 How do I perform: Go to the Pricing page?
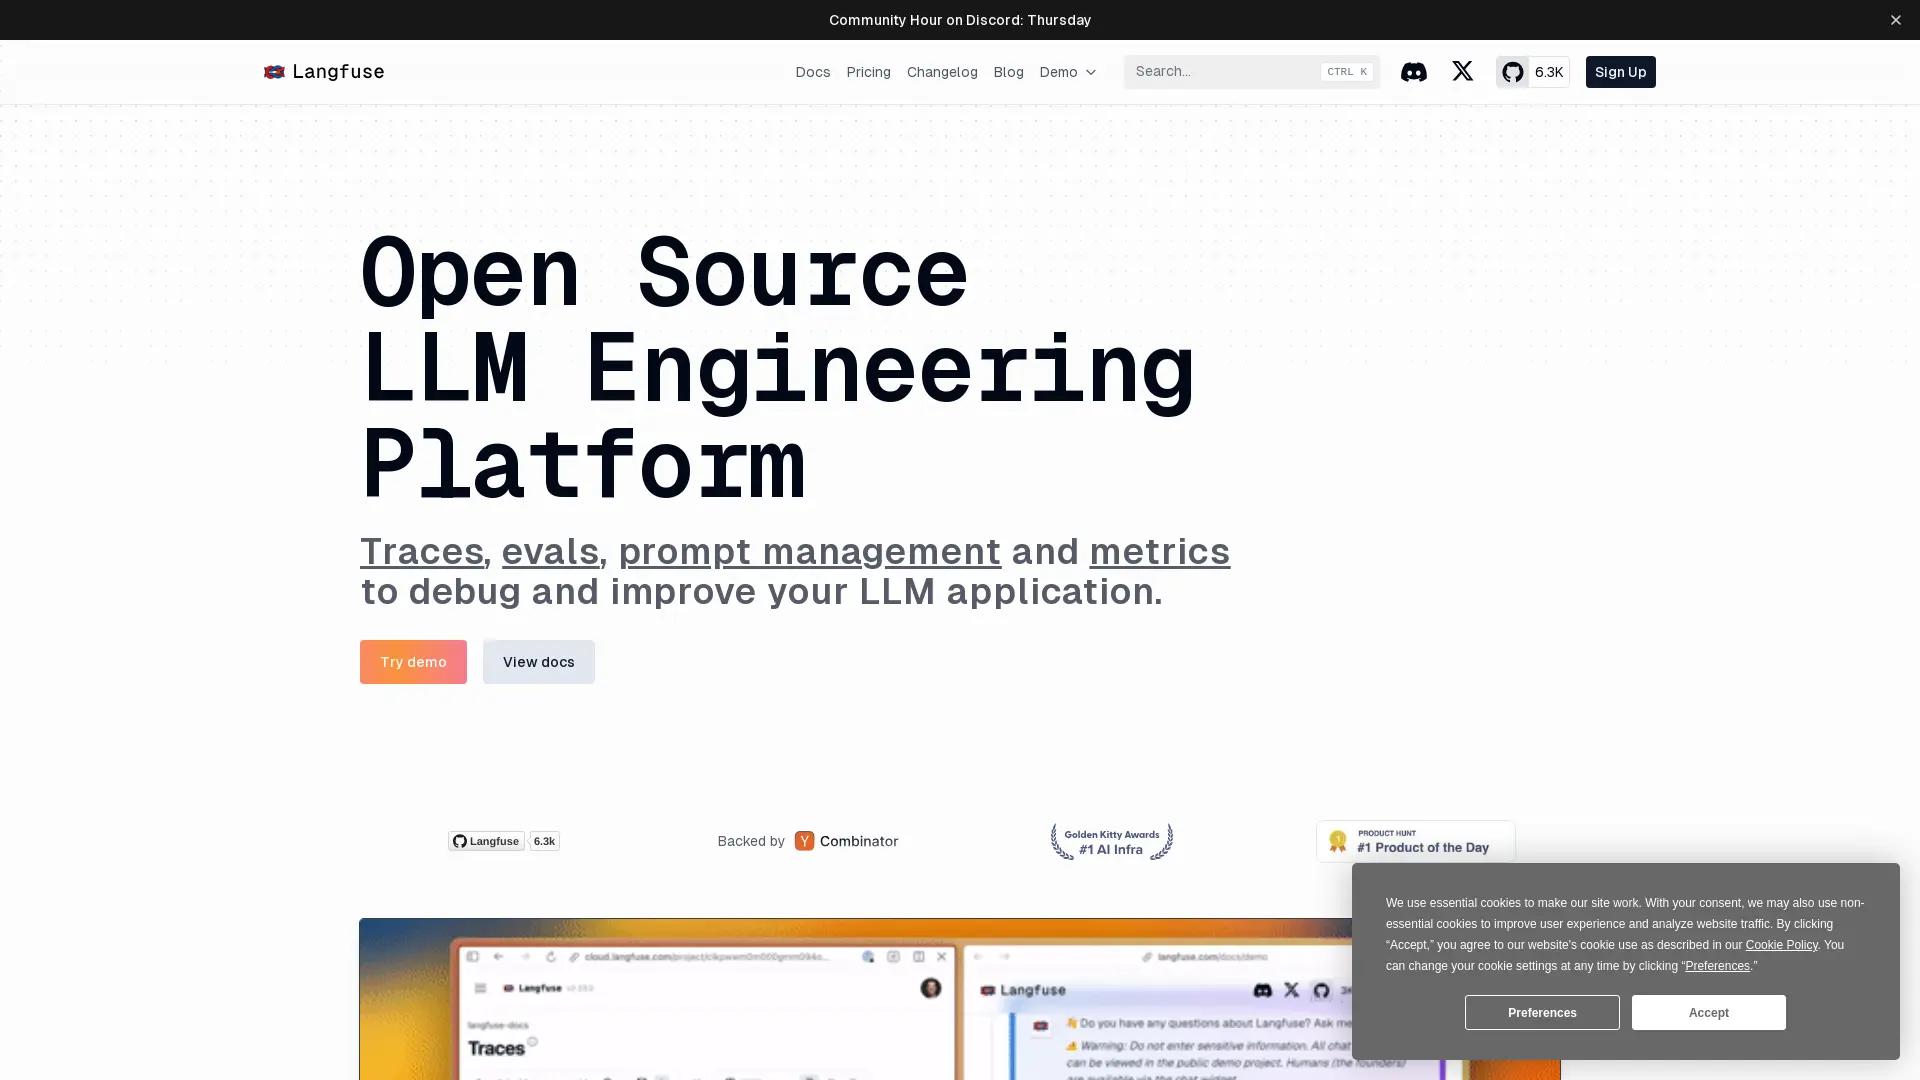click(x=867, y=71)
